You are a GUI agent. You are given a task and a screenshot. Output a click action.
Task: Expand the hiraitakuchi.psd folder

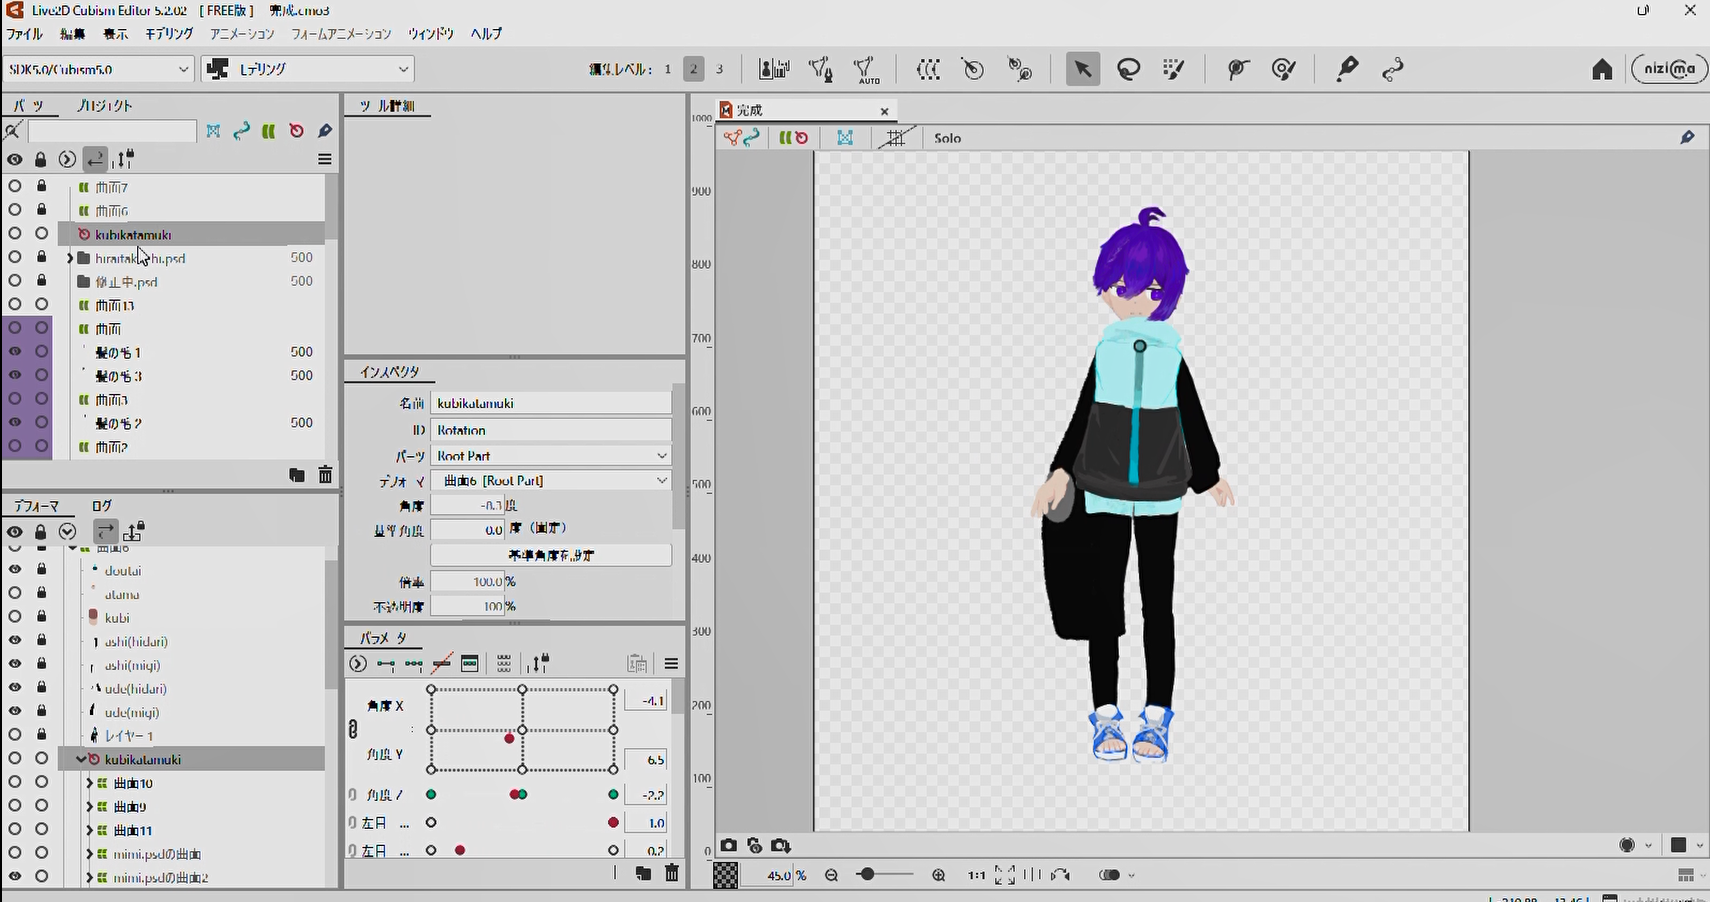(70, 258)
